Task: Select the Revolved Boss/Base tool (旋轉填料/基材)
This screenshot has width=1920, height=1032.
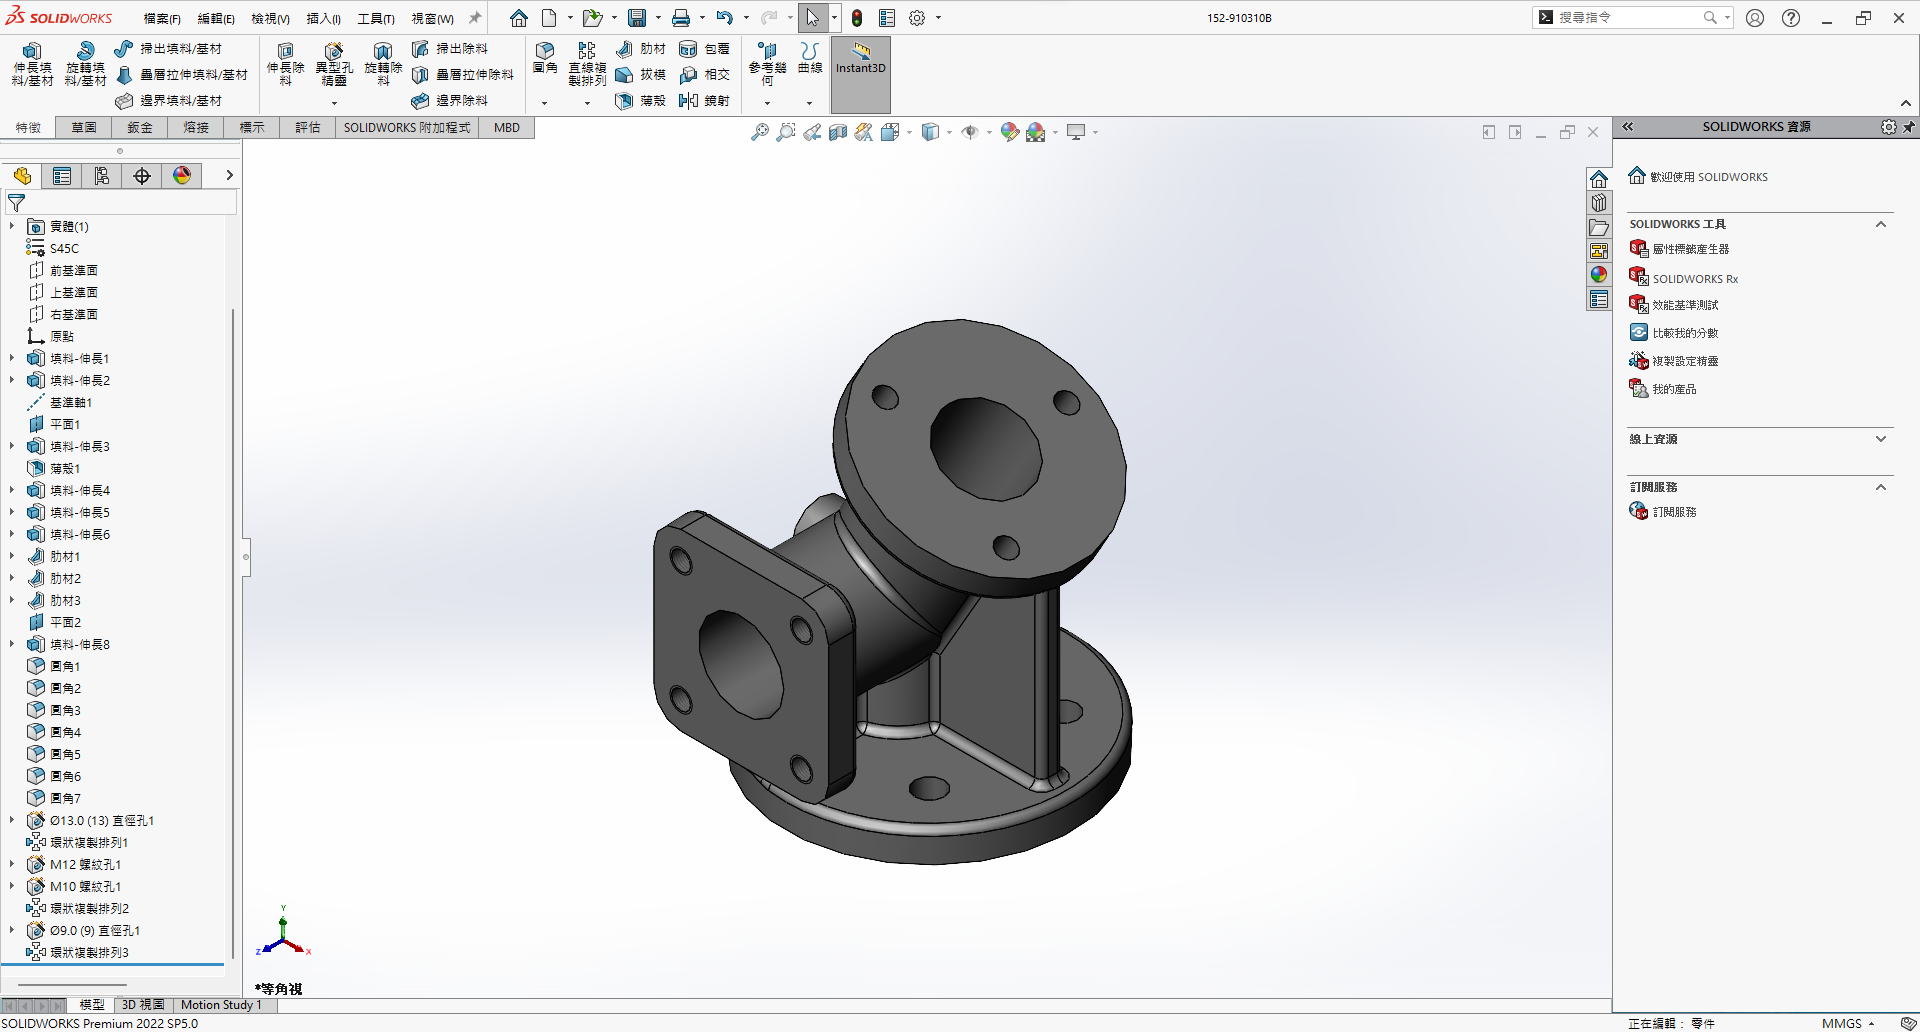Action: (85, 64)
